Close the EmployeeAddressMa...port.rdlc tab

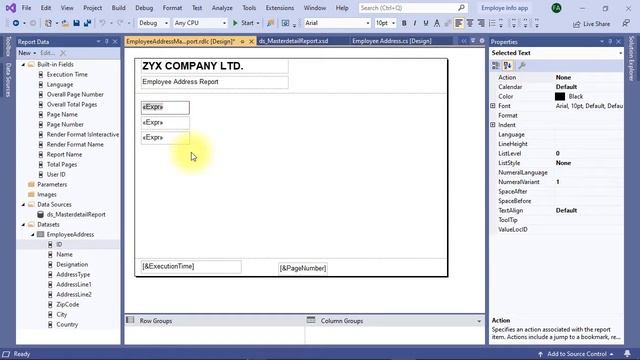[251, 41]
